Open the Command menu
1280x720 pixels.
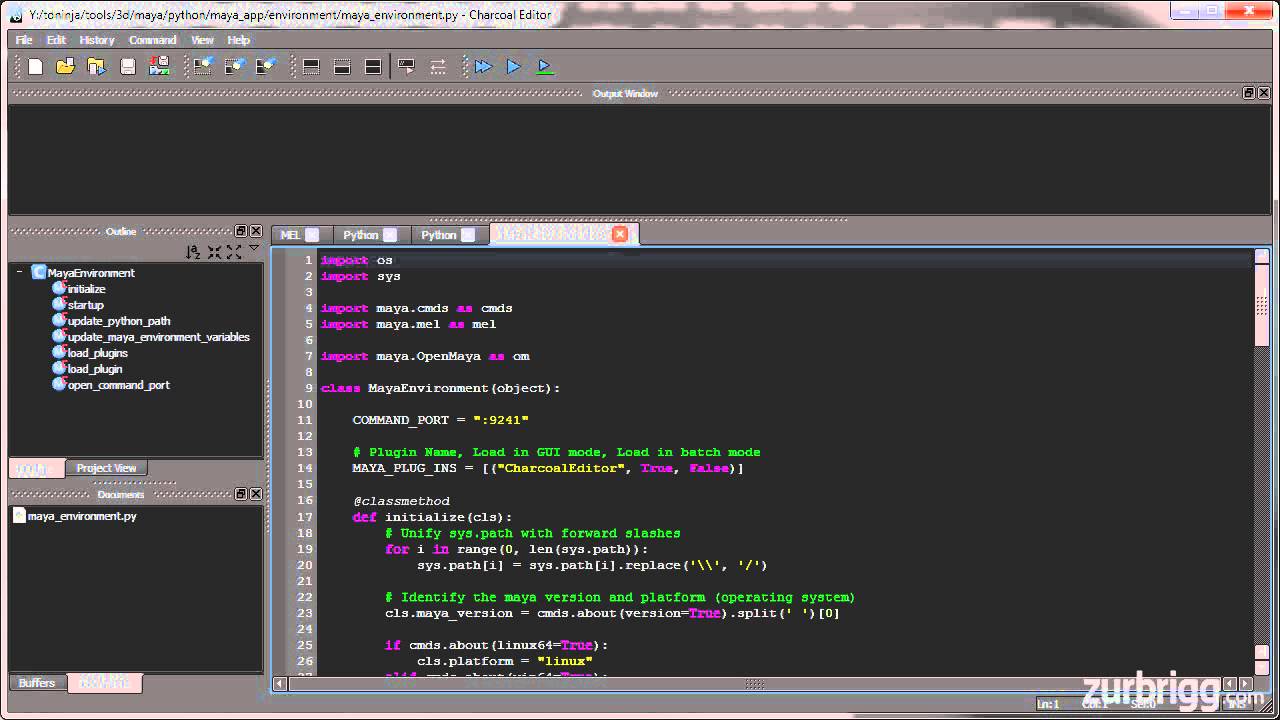(152, 40)
